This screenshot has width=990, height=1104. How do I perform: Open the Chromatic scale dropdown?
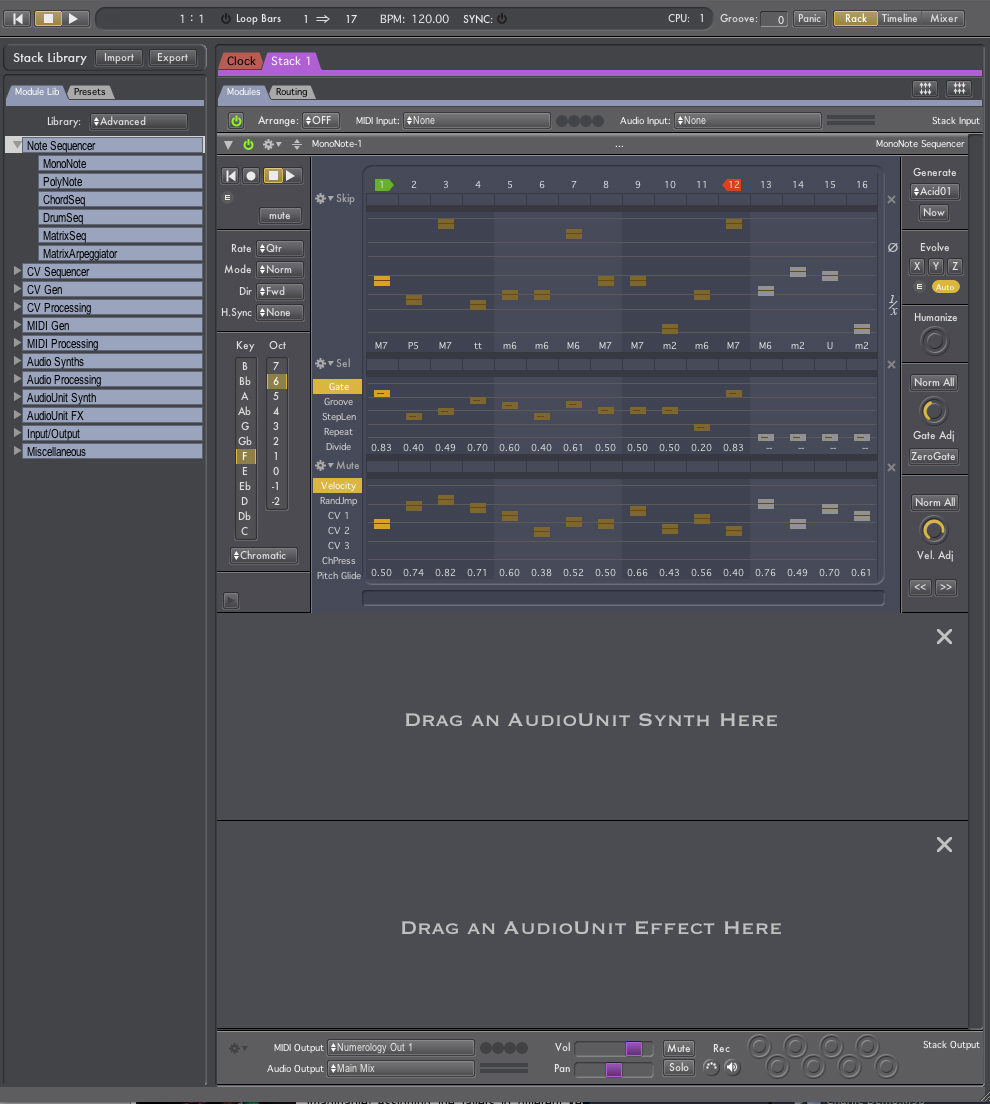[263, 556]
